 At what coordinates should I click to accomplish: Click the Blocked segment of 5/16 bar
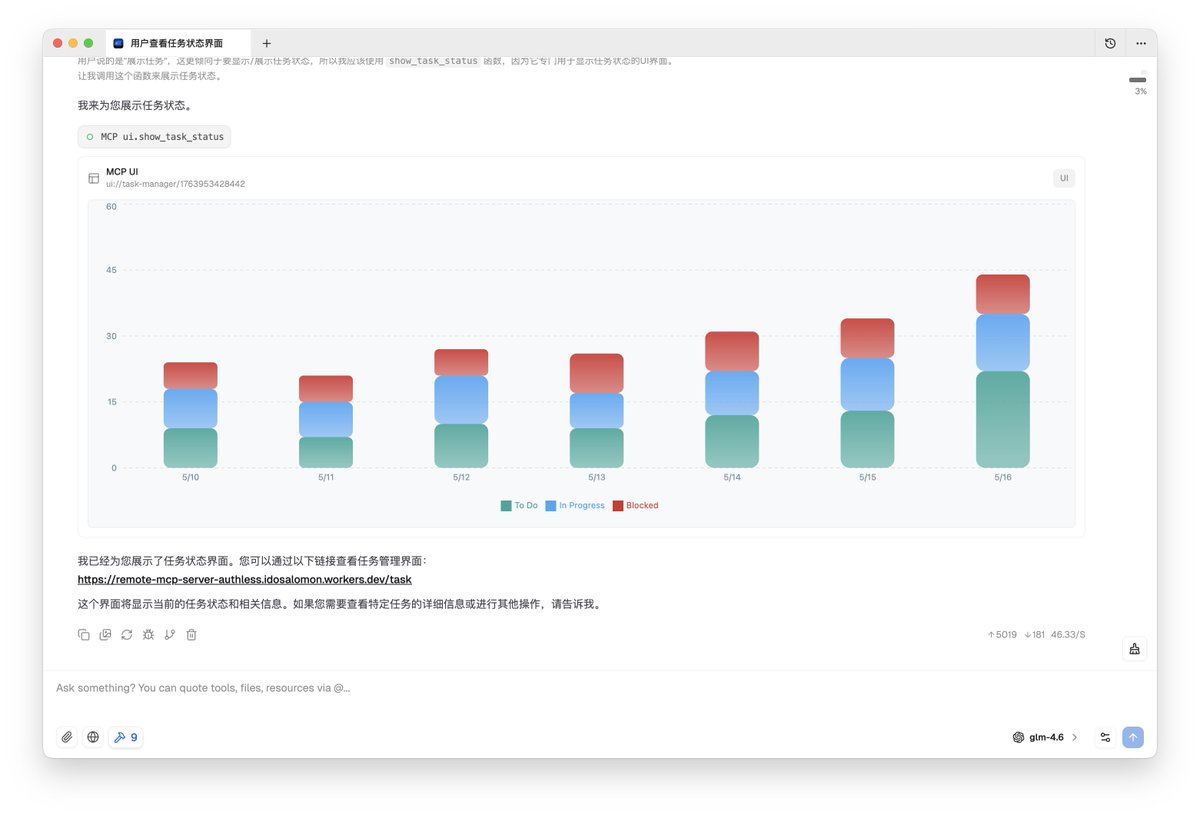pos(1002,294)
